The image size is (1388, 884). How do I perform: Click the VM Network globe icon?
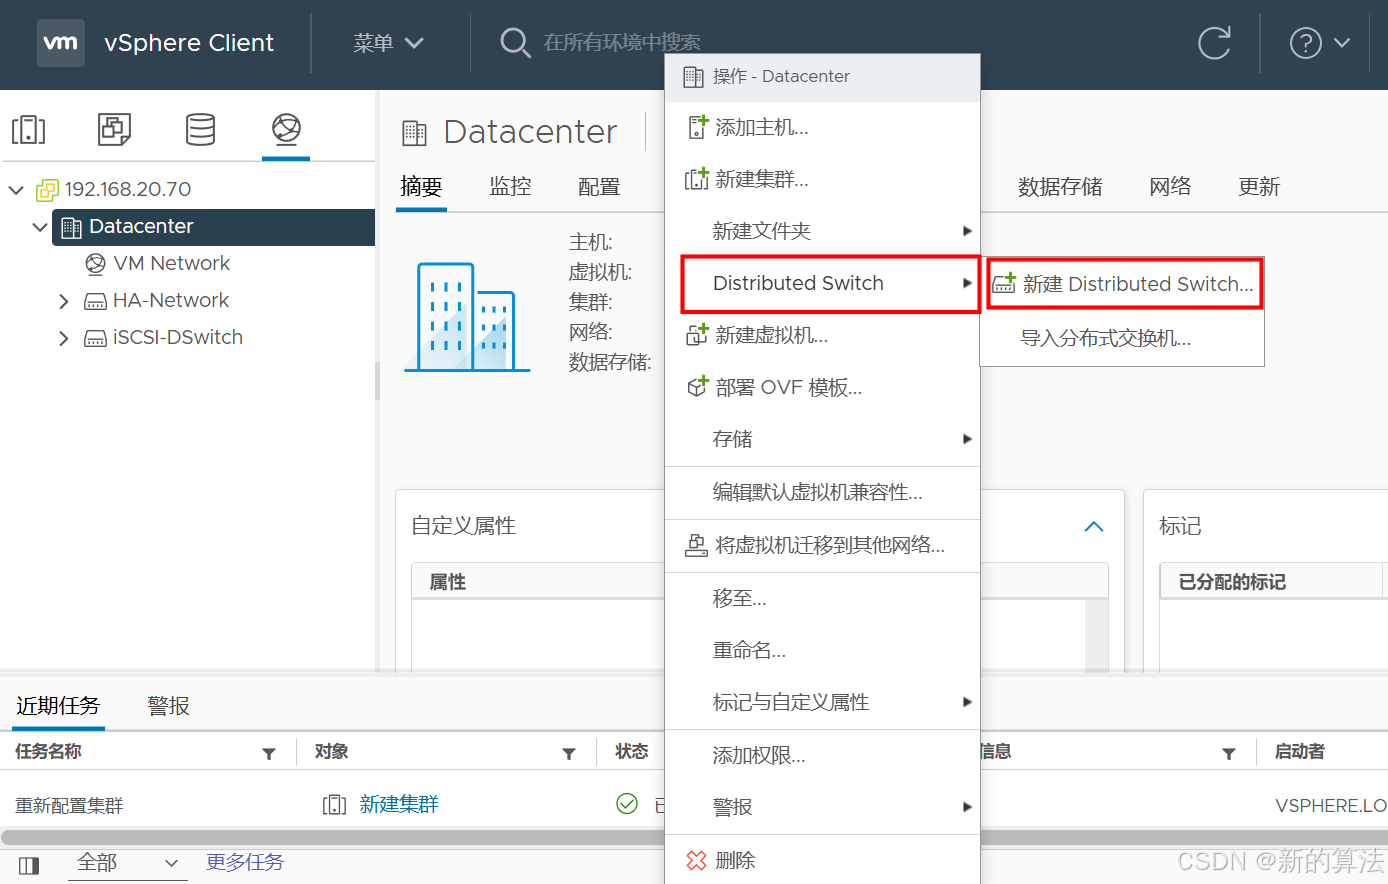coord(95,264)
